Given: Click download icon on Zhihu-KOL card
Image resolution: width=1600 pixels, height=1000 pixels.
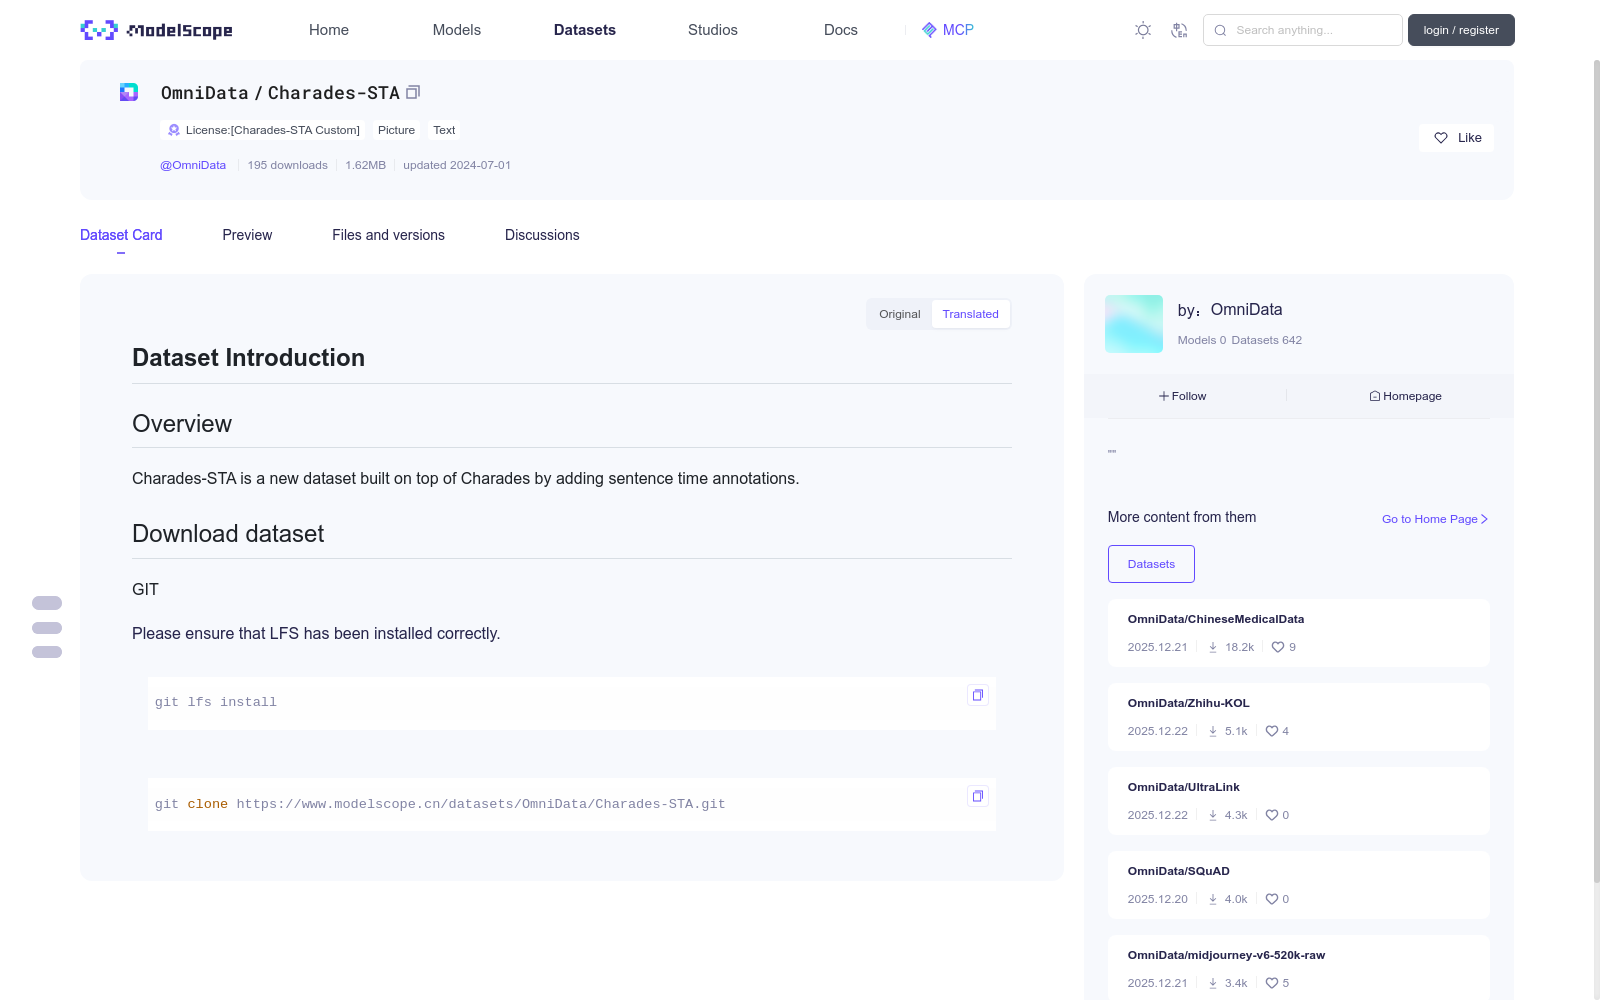Looking at the screenshot, I should [x=1213, y=731].
